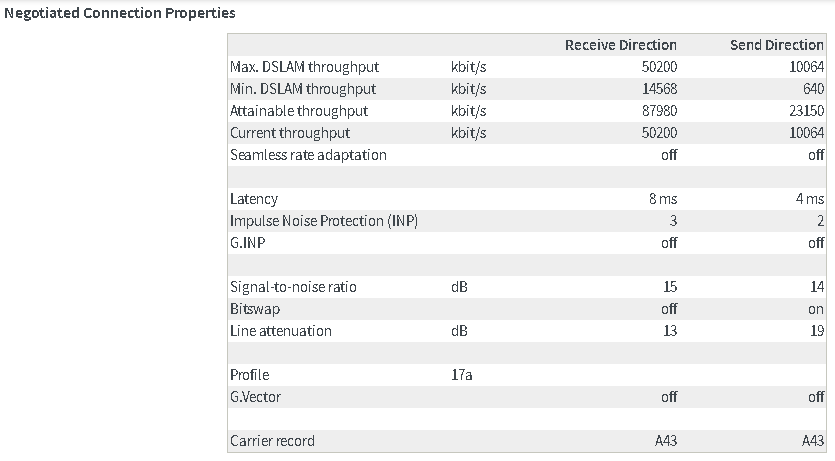Click the Bitswap row label
The height and width of the screenshot is (461, 835).
click(255, 309)
